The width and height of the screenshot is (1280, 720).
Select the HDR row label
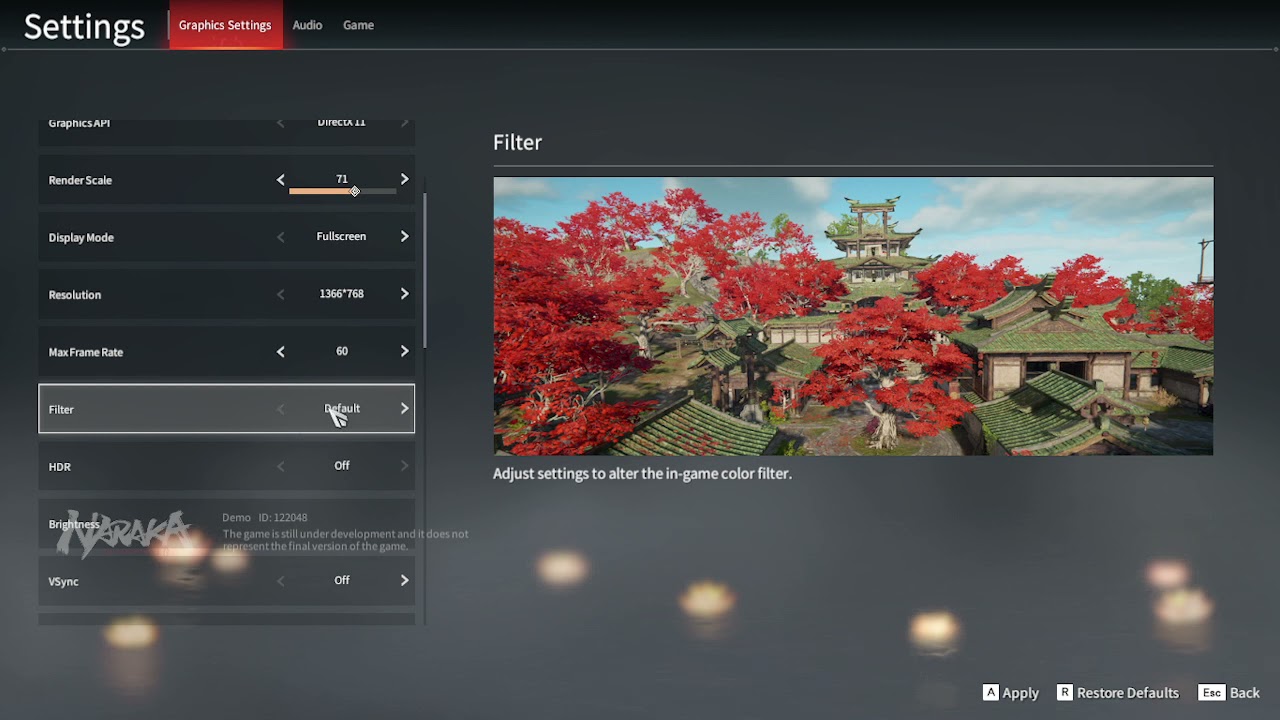60,467
